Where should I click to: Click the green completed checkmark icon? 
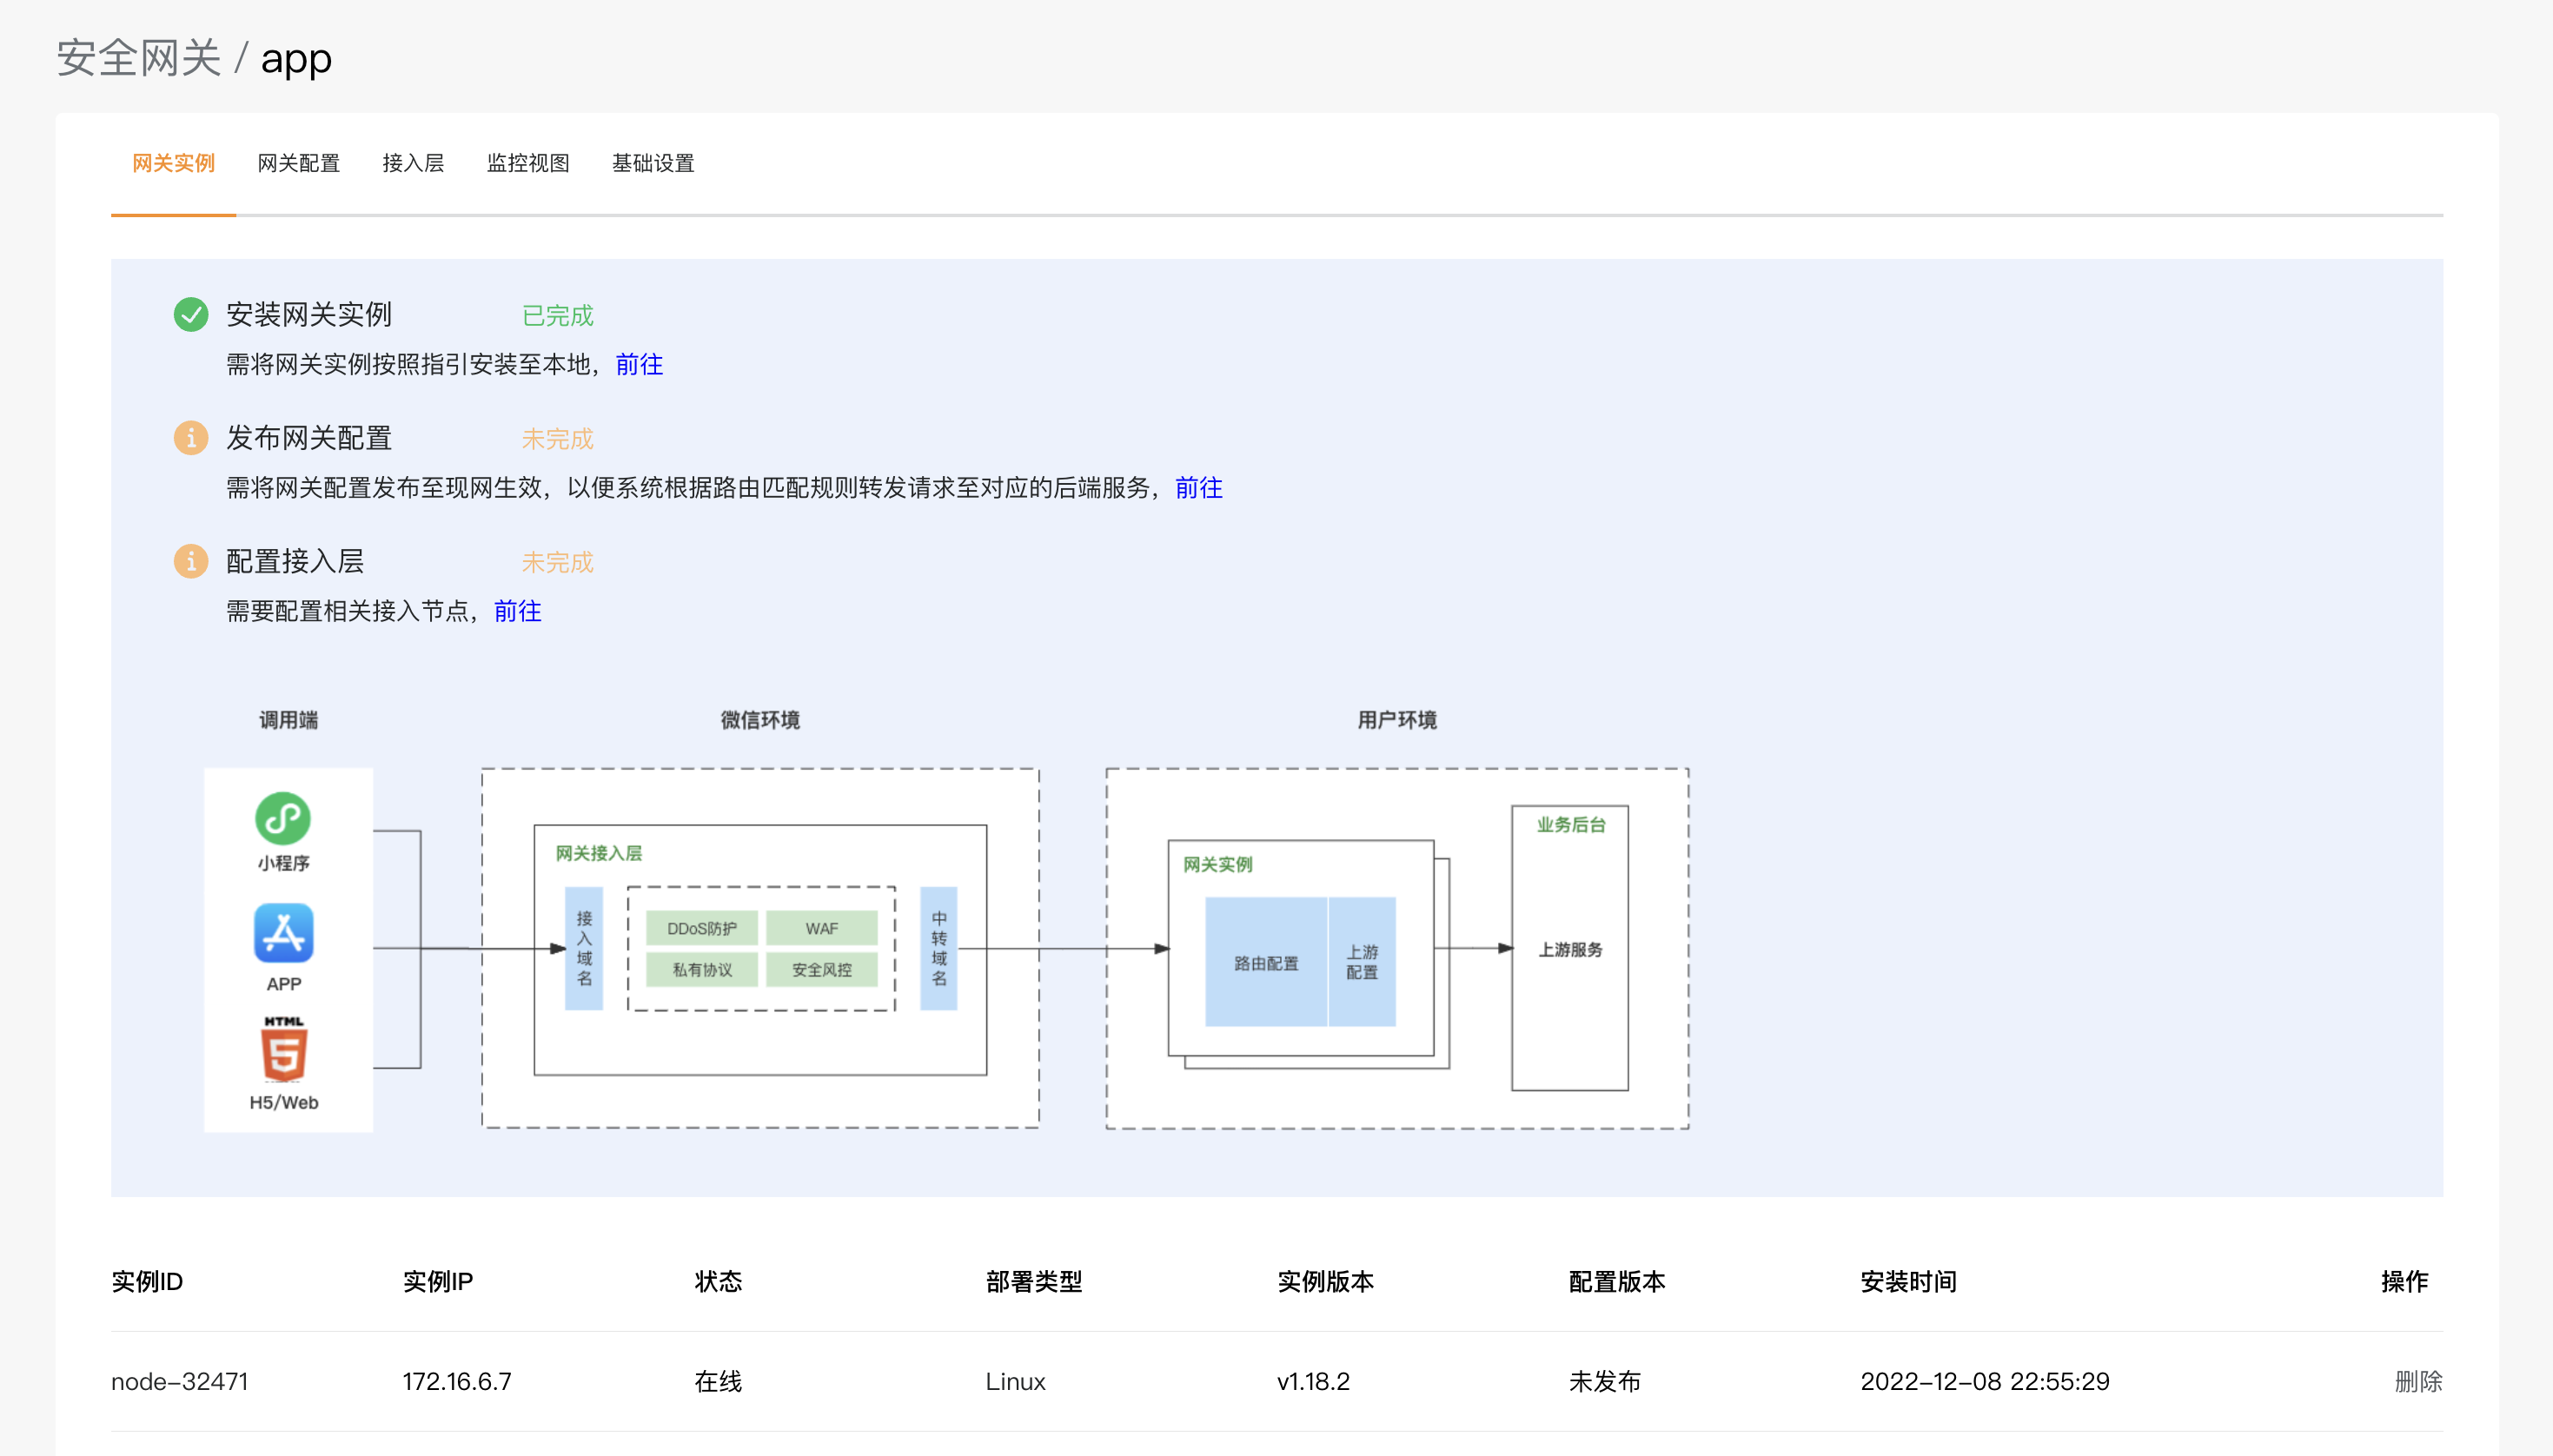click(190, 315)
